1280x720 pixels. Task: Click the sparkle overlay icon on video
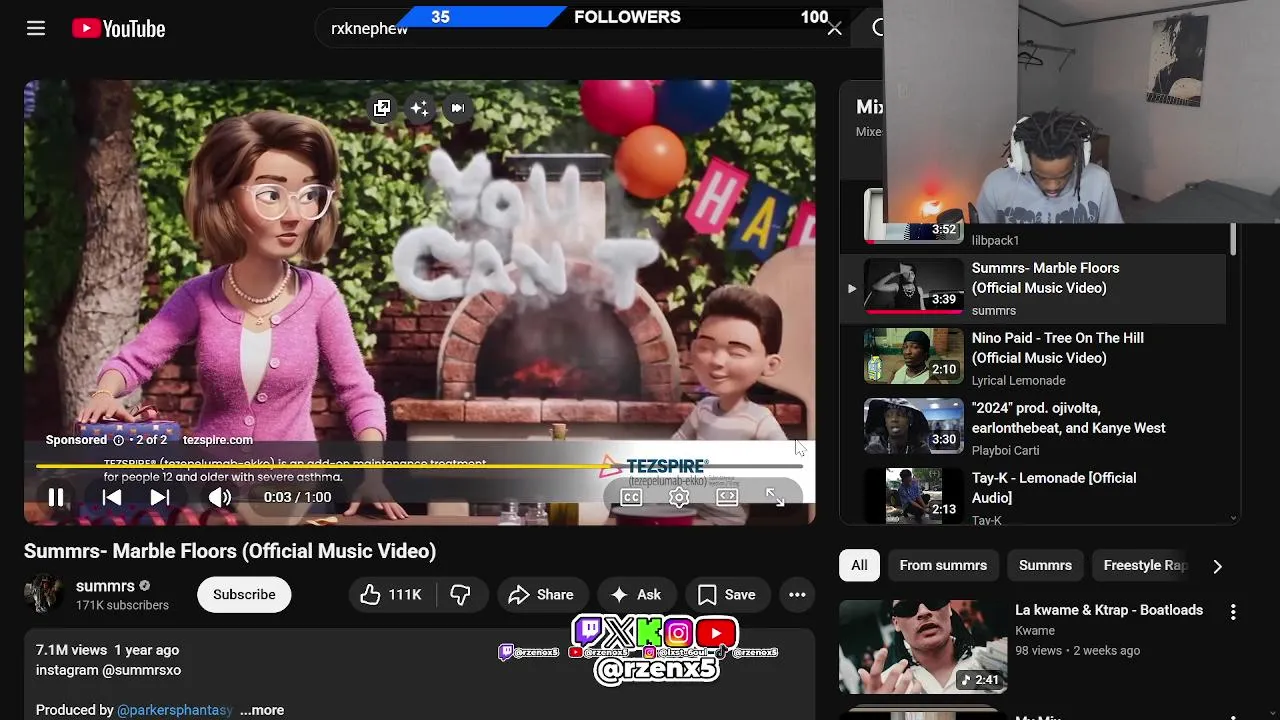coord(419,108)
